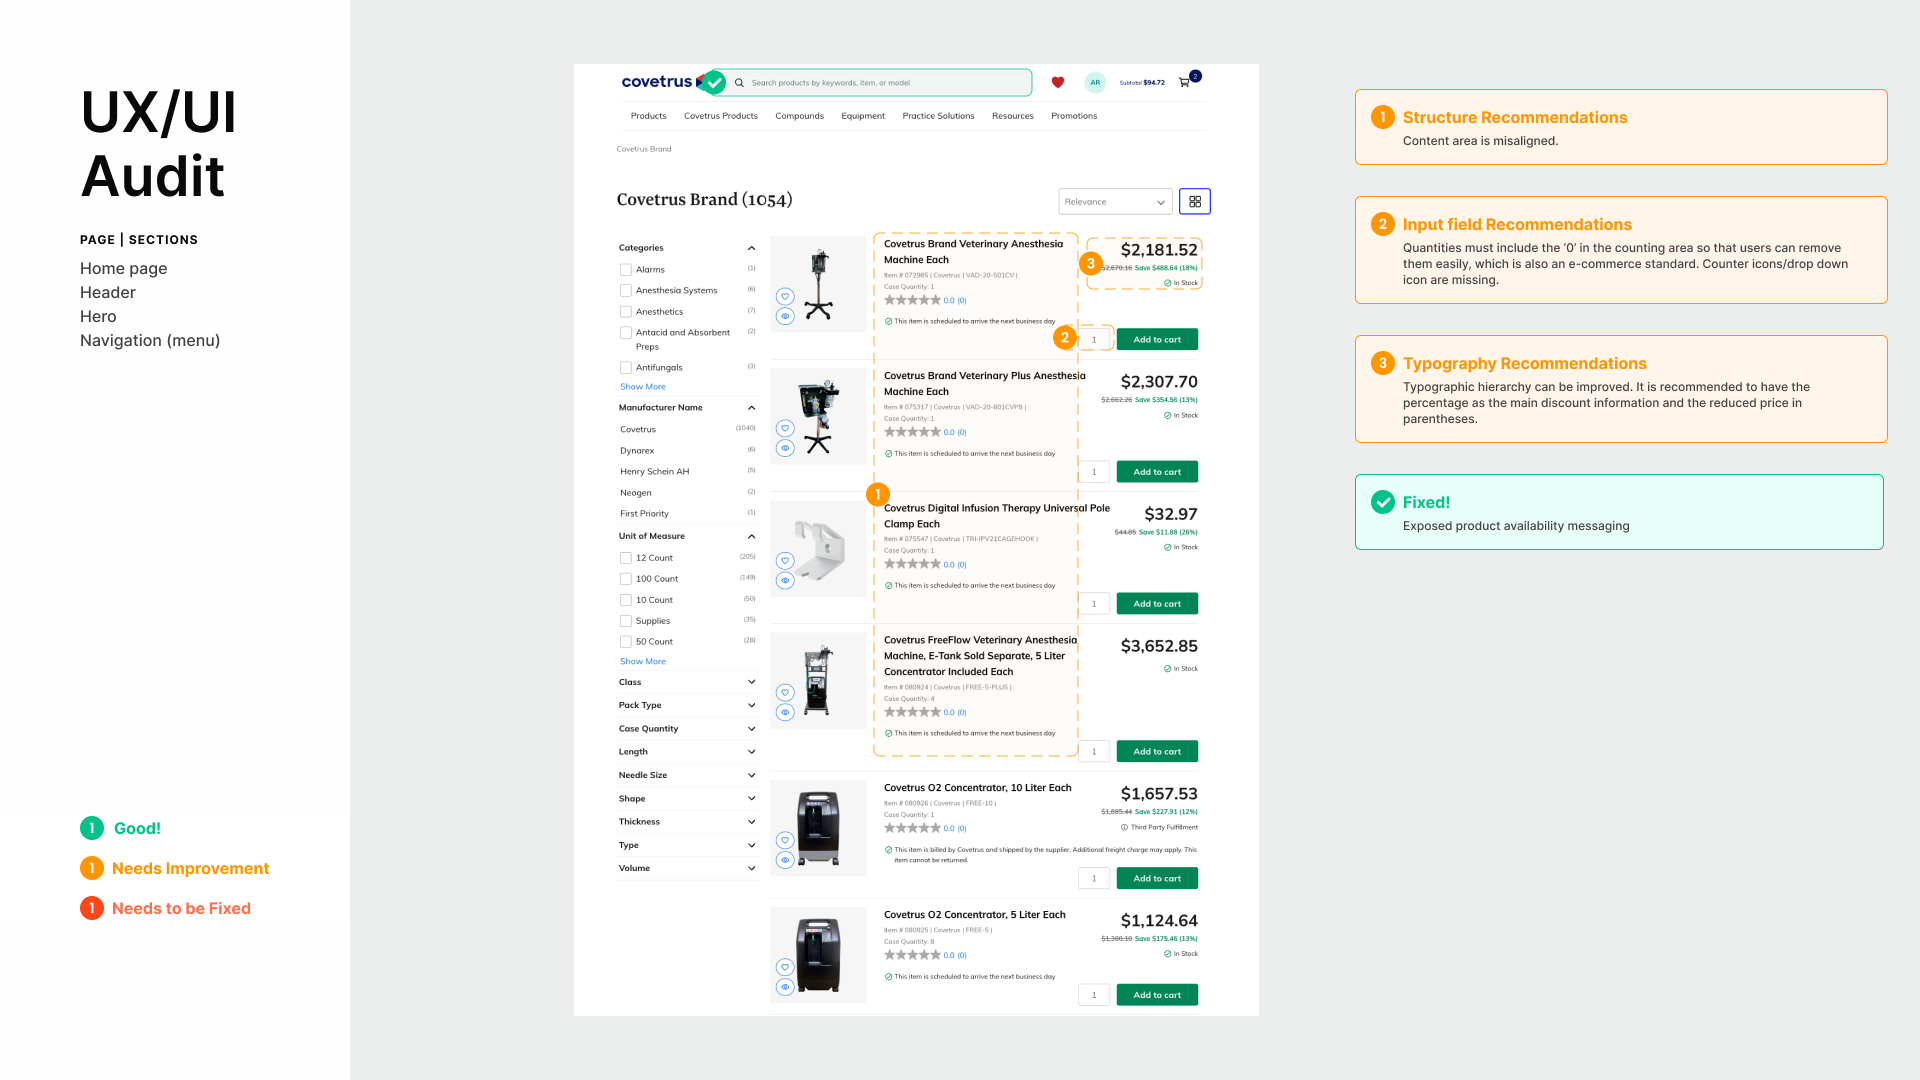The height and width of the screenshot is (1080, 1920).
Task: Show more Unit of Measure options
Action: 643,662
